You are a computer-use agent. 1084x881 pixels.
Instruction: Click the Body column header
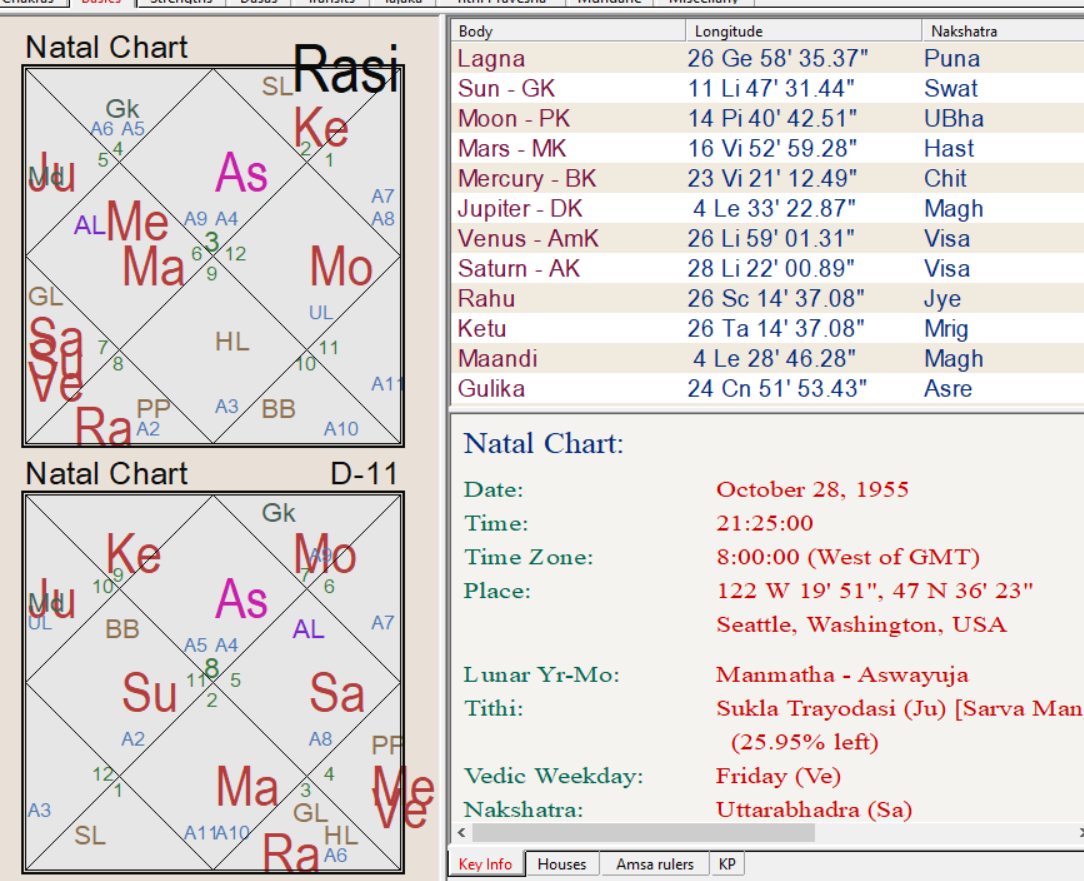point(568,31)
